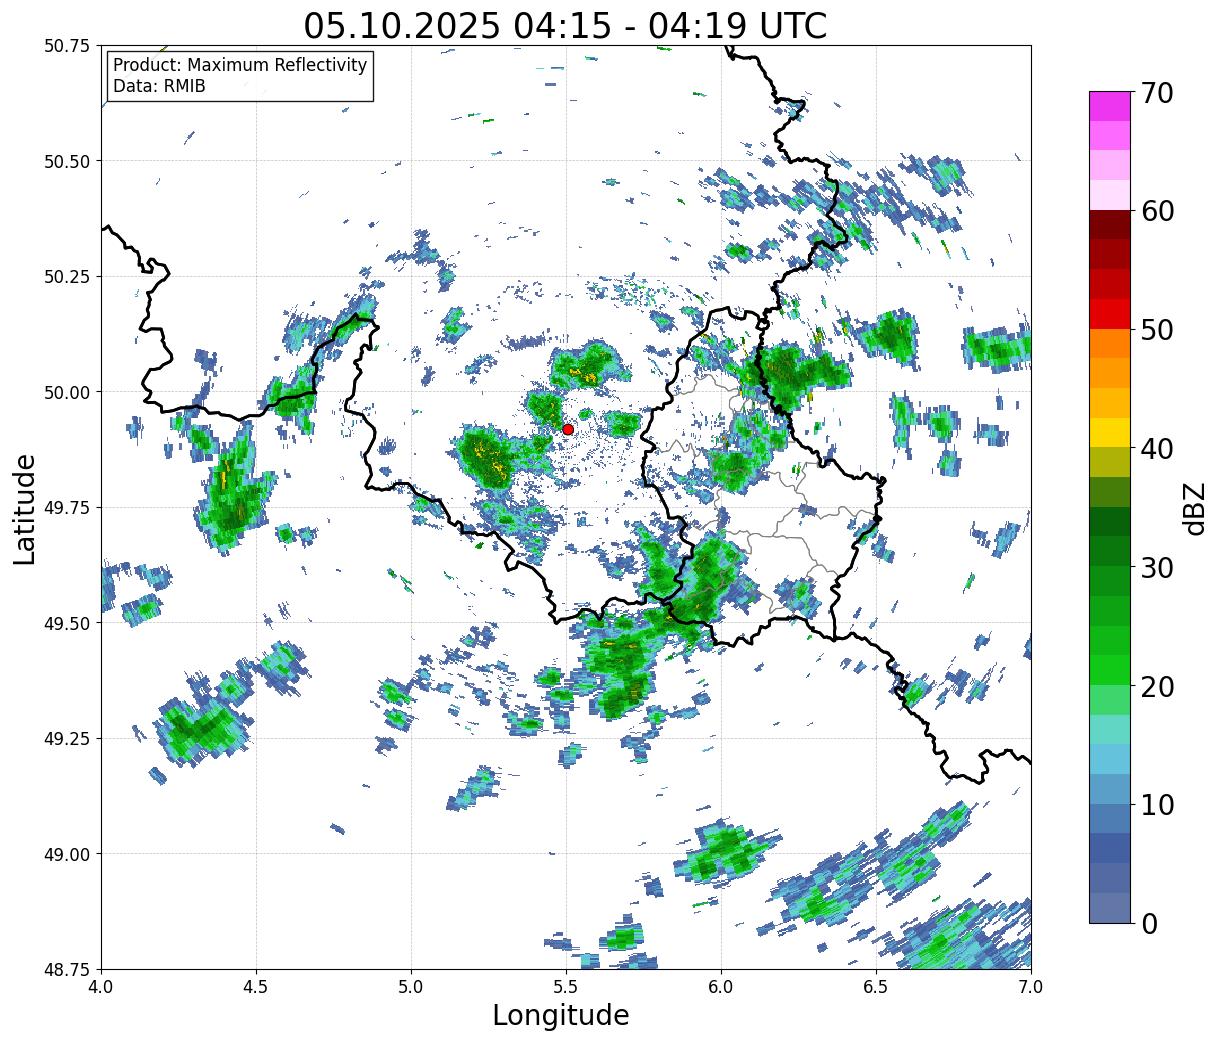Image resolution: width=1219 pixels, height=1040 pixels.
Task: Click the longitude tick label 6.0
Action: point(721,986)
